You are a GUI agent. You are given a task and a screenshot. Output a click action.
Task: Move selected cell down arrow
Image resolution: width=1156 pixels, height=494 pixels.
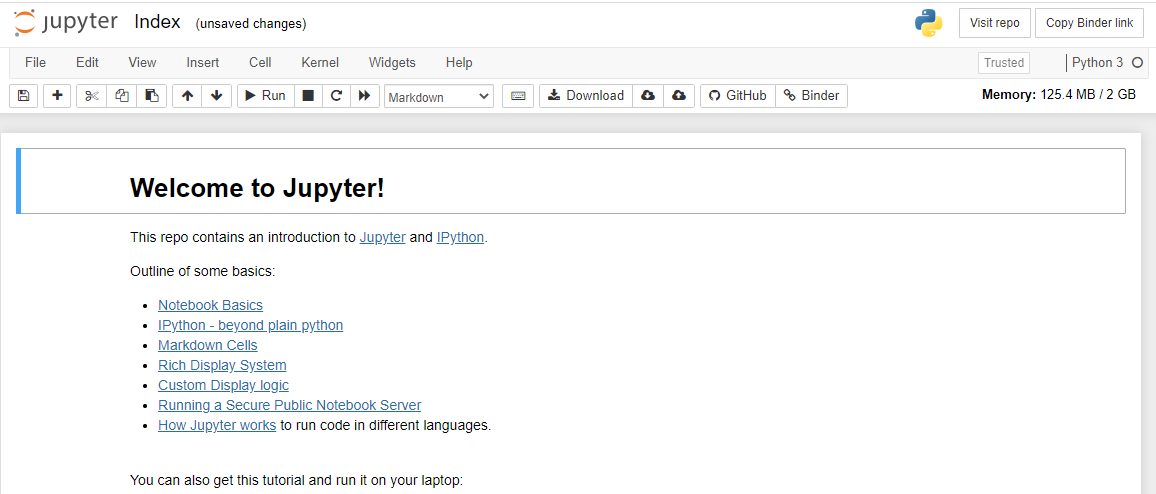(x=217, y=96)
